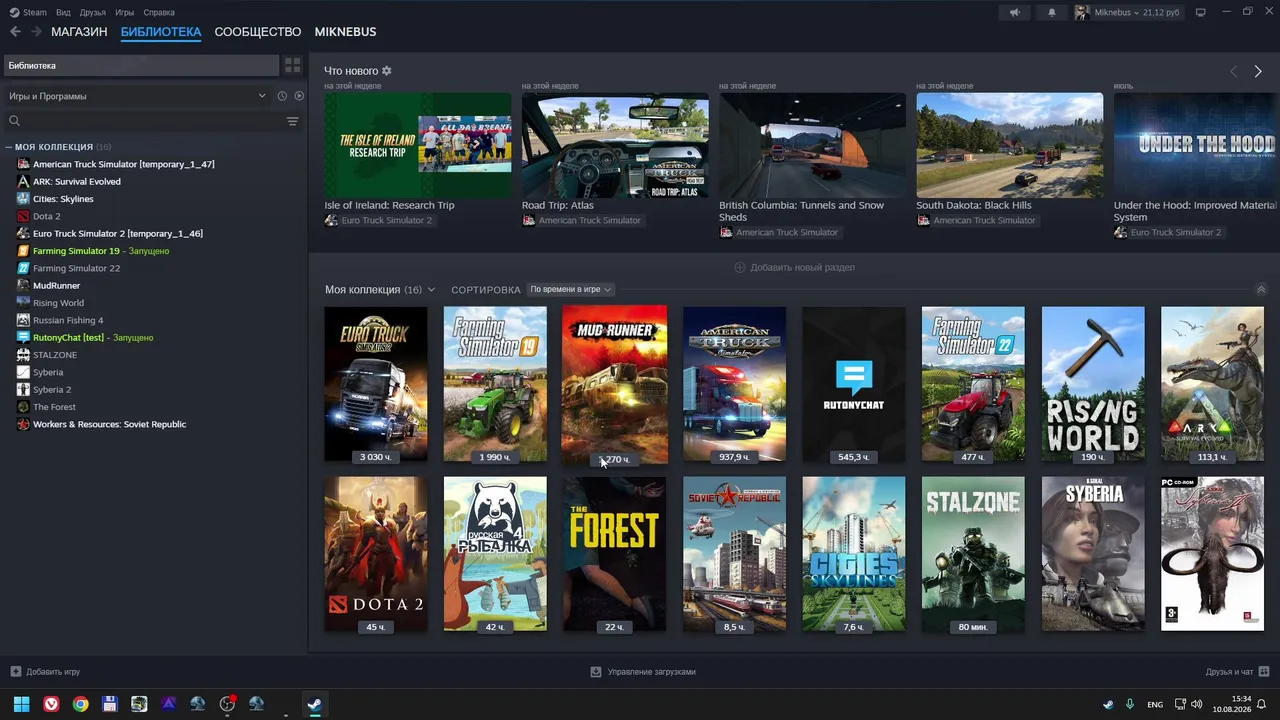Screen dimensions: 1280x720
Task: Click the sidebar search input field
Action: [150, 121]
